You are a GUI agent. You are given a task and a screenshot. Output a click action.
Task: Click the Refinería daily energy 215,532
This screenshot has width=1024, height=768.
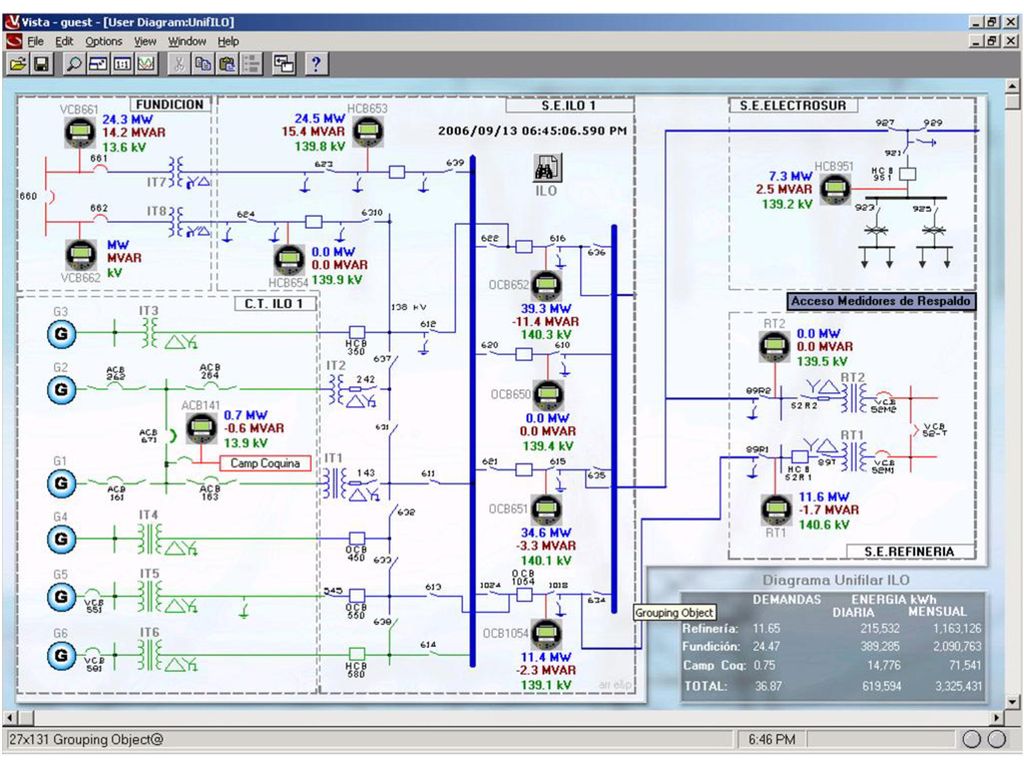click(880, 628)
